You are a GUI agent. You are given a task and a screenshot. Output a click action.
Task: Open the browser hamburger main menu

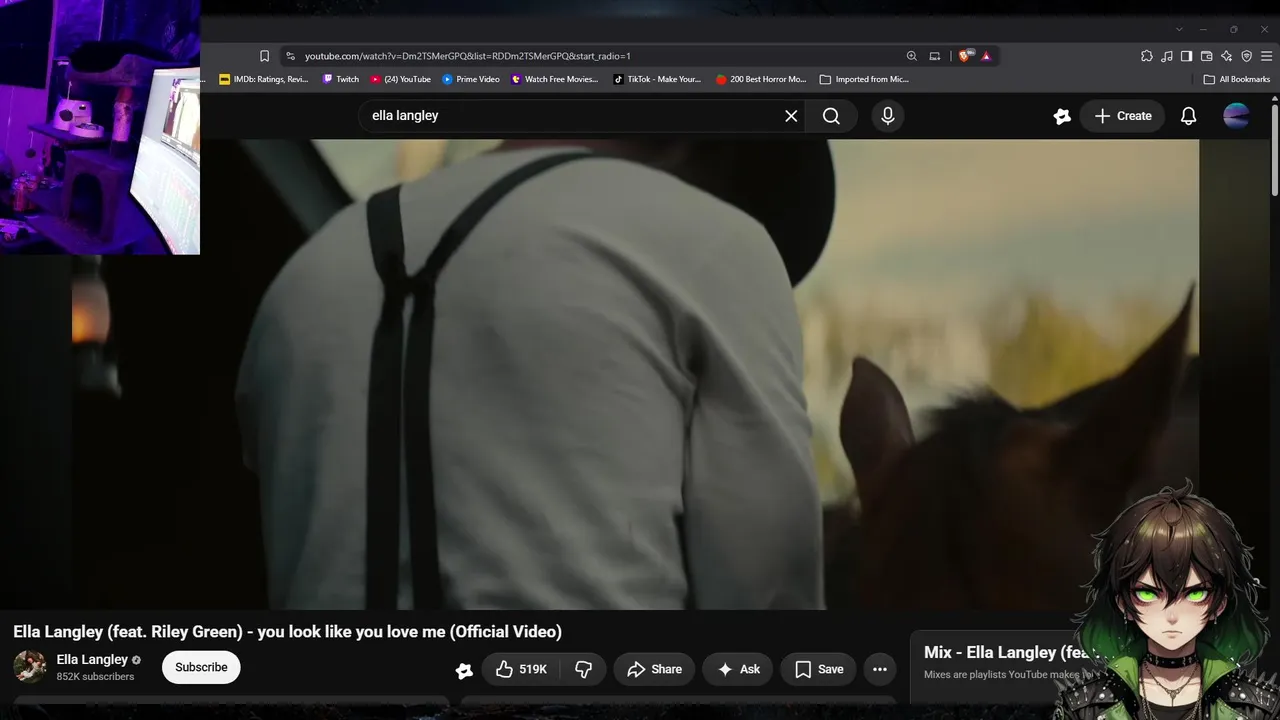coord(1267,56)
